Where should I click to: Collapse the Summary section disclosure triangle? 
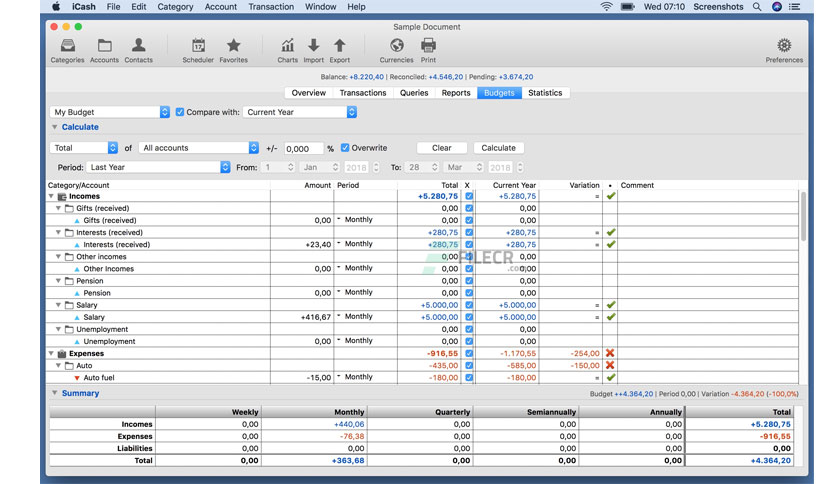click(54, 393)
